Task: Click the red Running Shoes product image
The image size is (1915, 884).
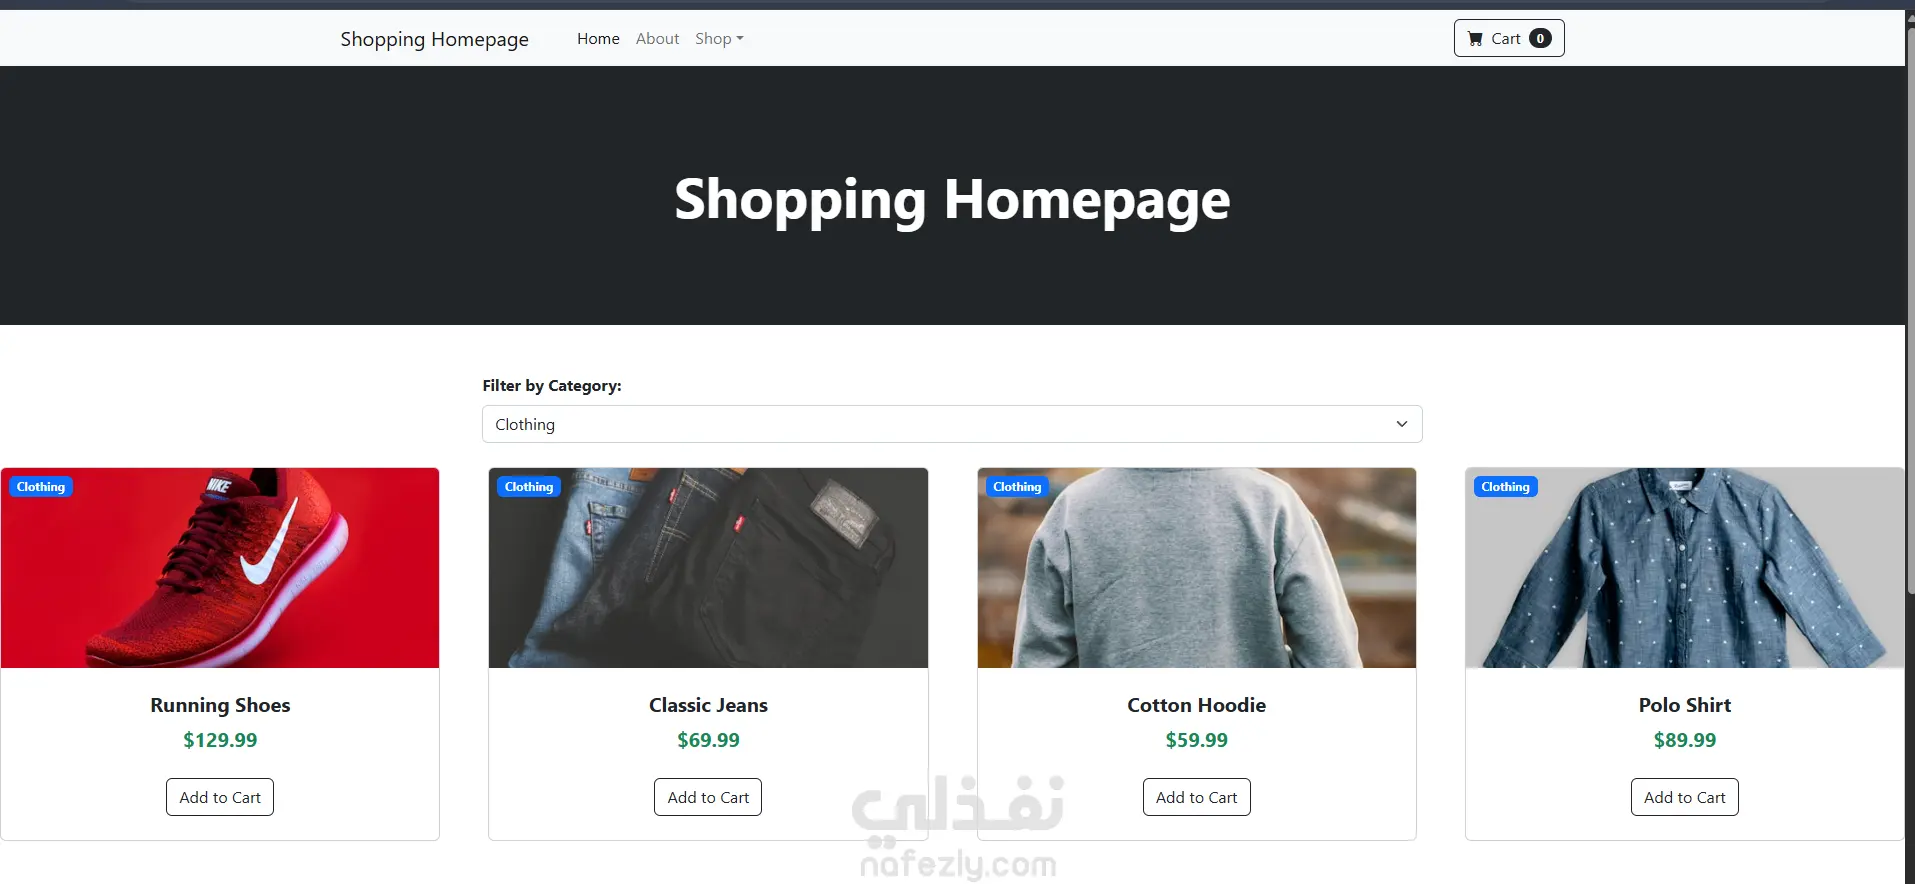Action: click(220, 568)
